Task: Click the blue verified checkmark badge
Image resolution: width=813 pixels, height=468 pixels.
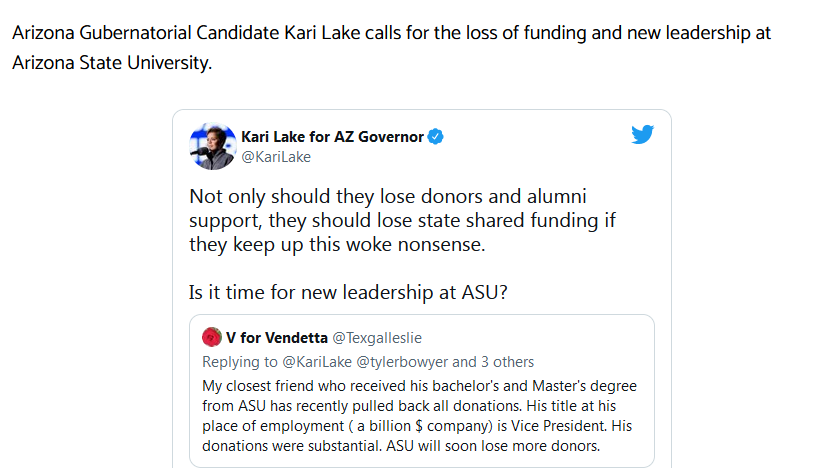Action: click(436, 137)
